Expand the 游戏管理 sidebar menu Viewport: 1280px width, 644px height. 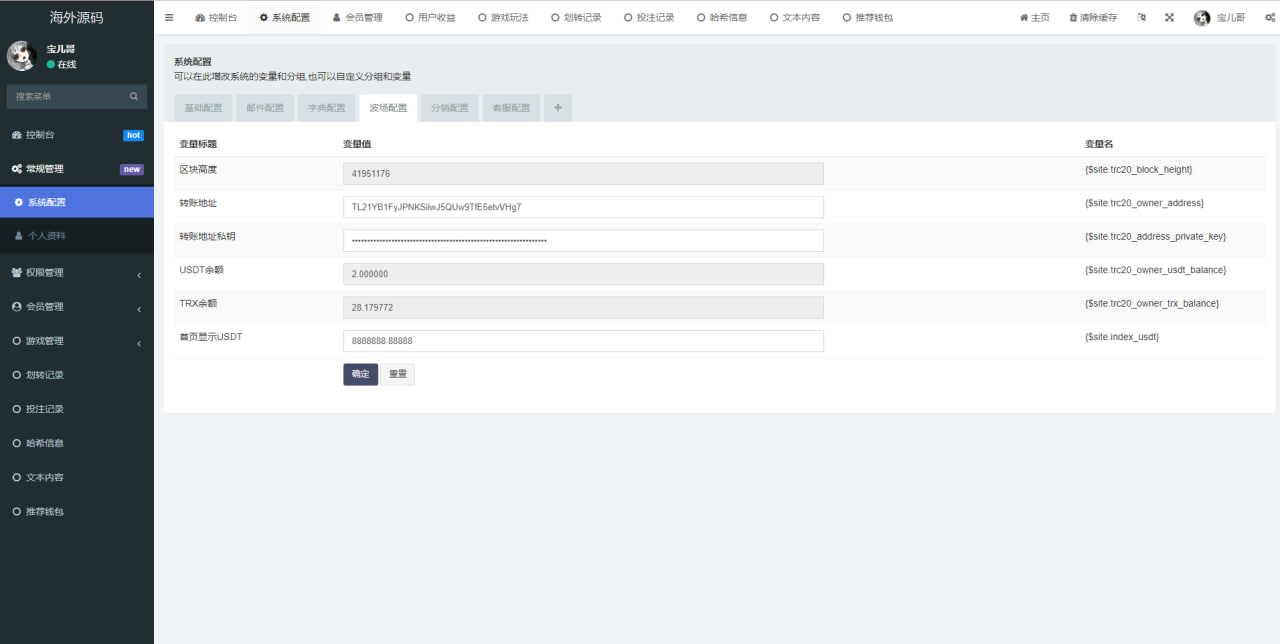coord(76,341)
